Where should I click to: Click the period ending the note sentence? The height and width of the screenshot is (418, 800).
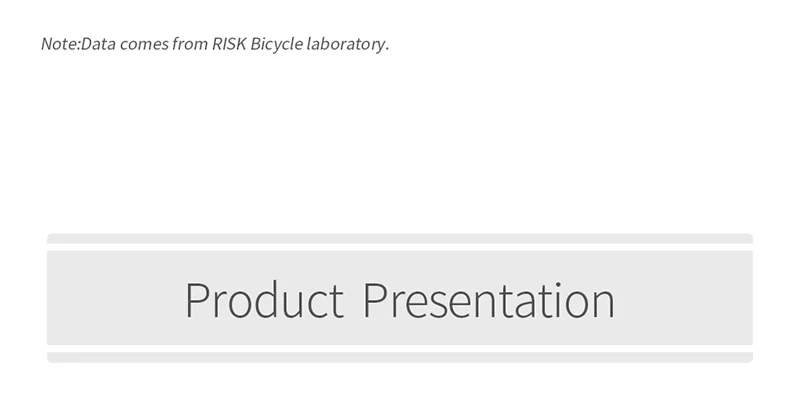388,50
